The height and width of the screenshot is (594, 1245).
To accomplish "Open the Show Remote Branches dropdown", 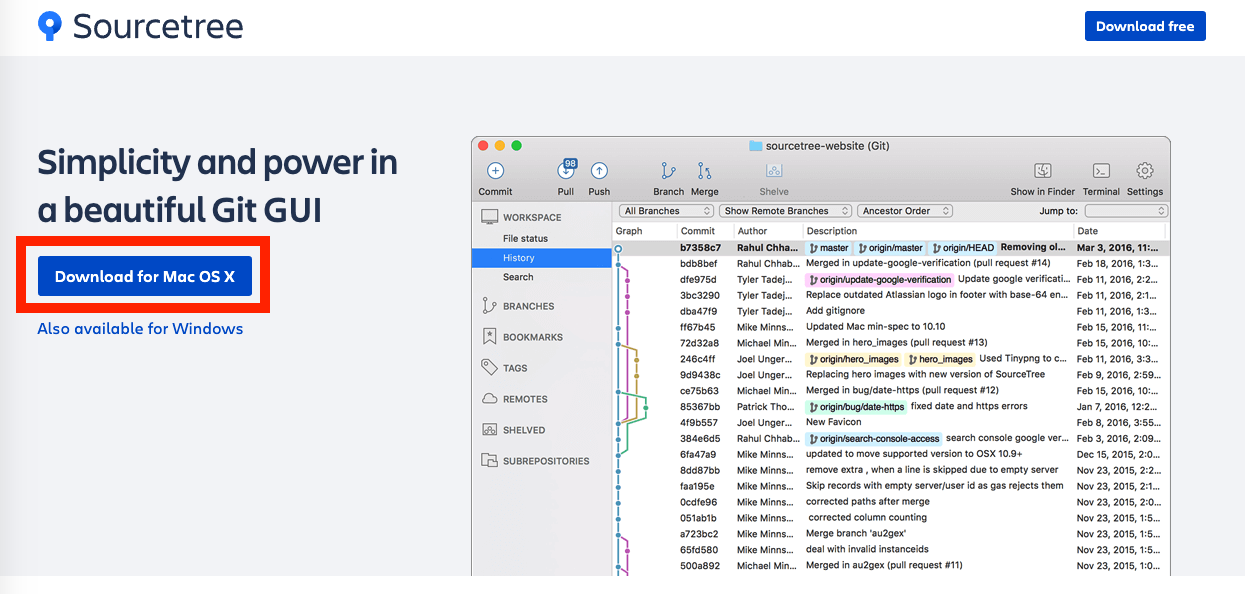I will point(786,211).
